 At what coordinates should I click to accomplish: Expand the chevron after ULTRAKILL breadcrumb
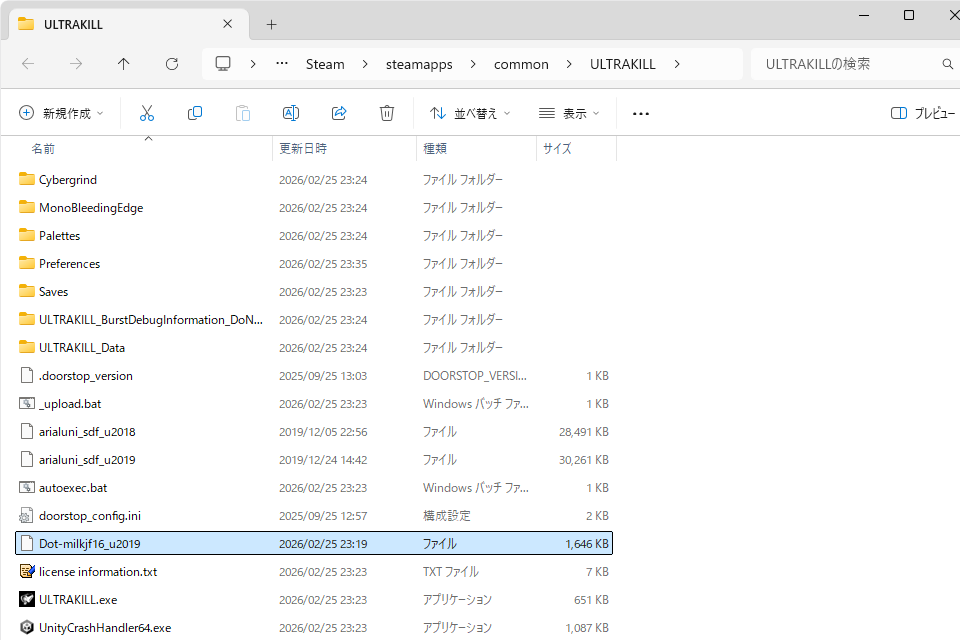[x=677, y=64]
